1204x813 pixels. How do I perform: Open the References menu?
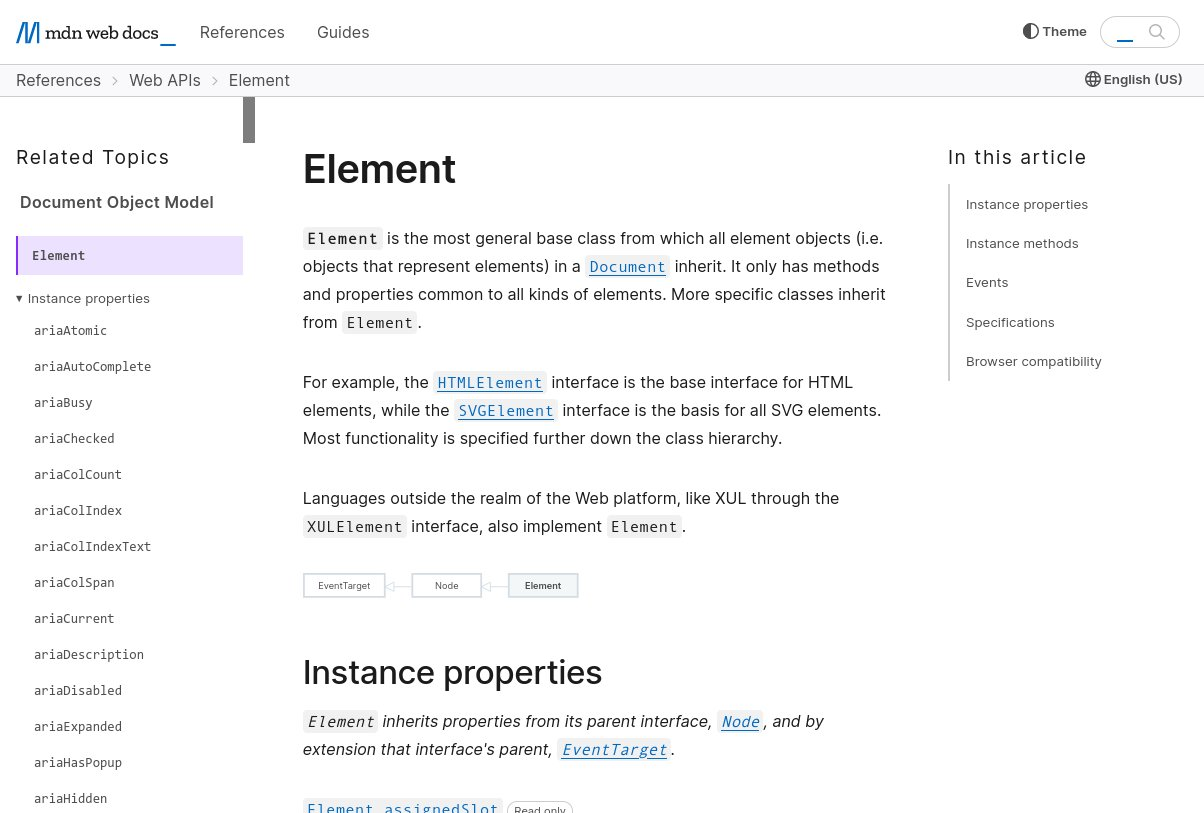click(x=242, y=32)
